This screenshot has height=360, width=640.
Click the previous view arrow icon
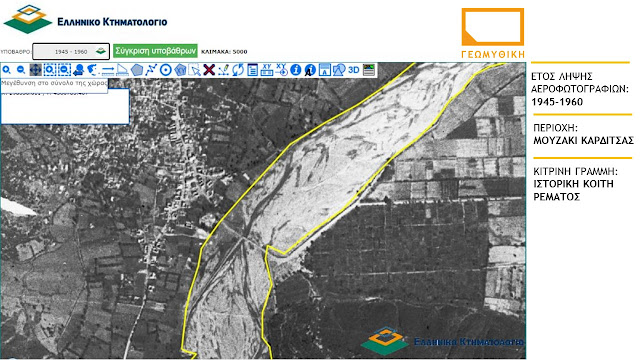pyautogui.click(x=78, y=70)
